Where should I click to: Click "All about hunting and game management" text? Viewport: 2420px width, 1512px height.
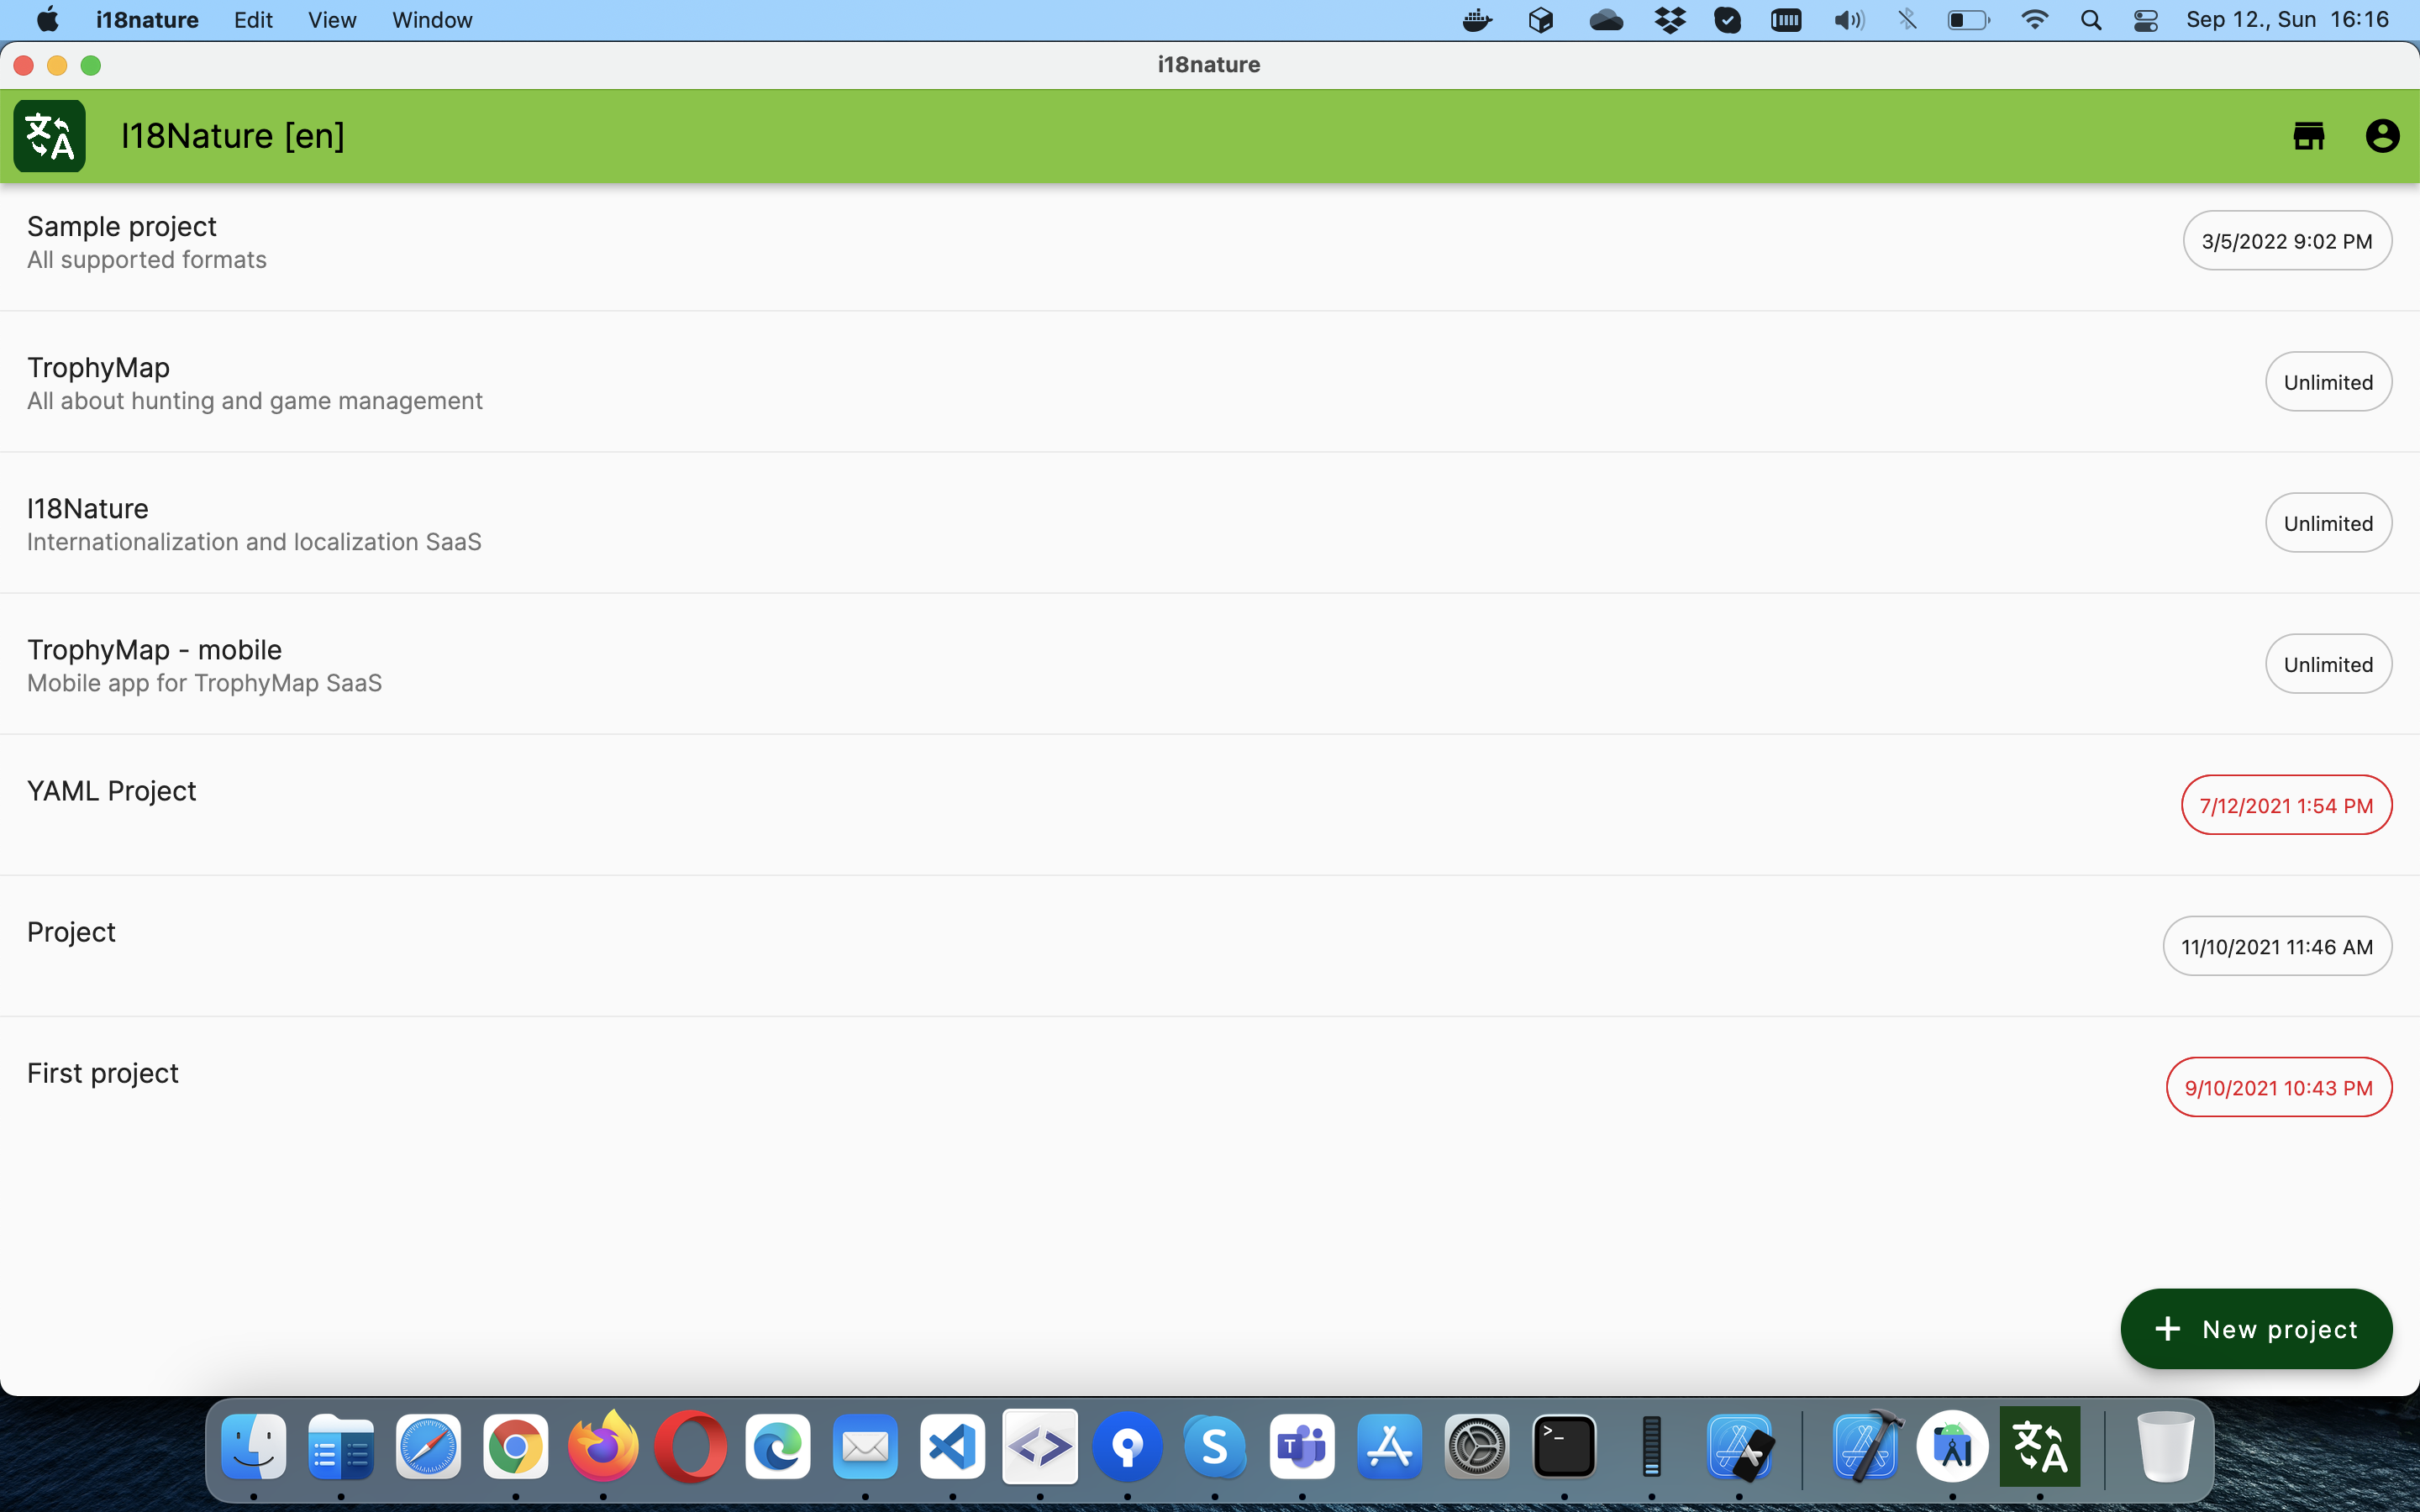click(x=255, y=401)
